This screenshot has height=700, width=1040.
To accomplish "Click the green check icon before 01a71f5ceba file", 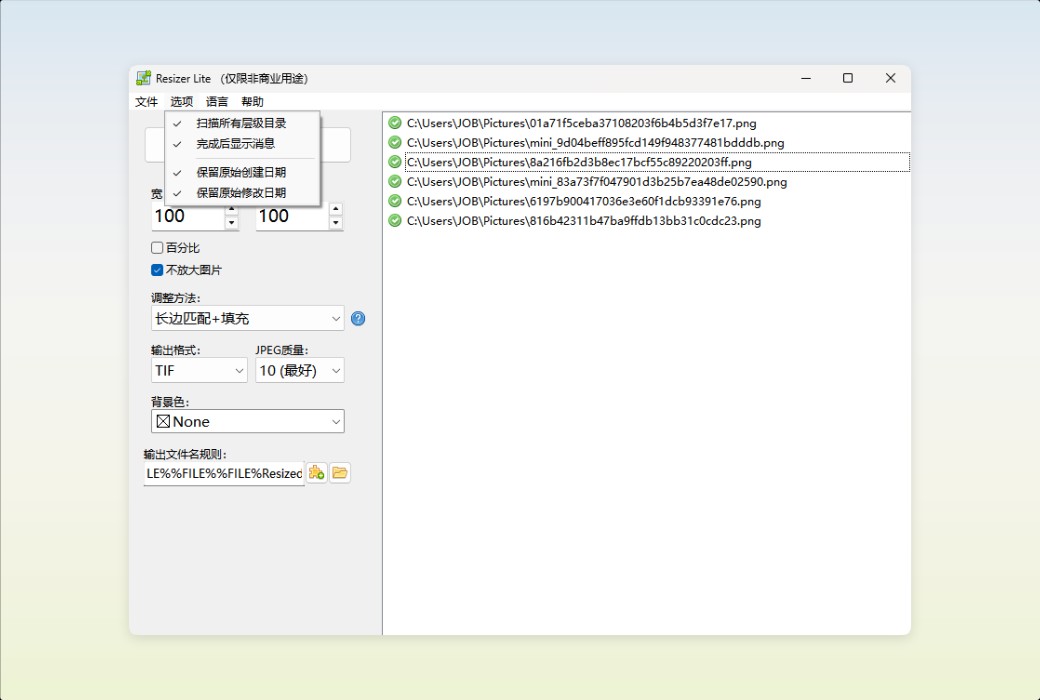I will click(x=393, y=123).
